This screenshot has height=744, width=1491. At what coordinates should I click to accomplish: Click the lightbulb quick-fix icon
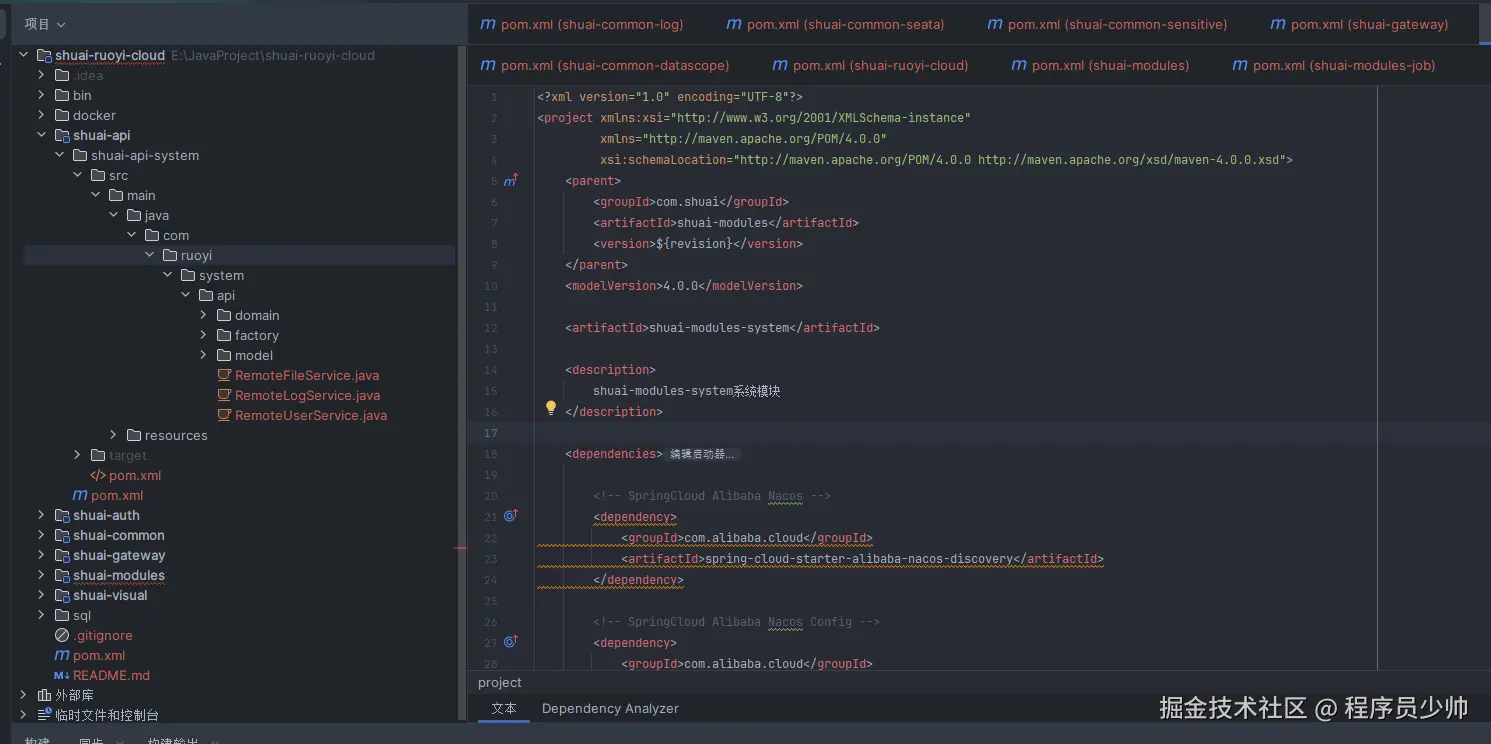click(x=550, y=408)
